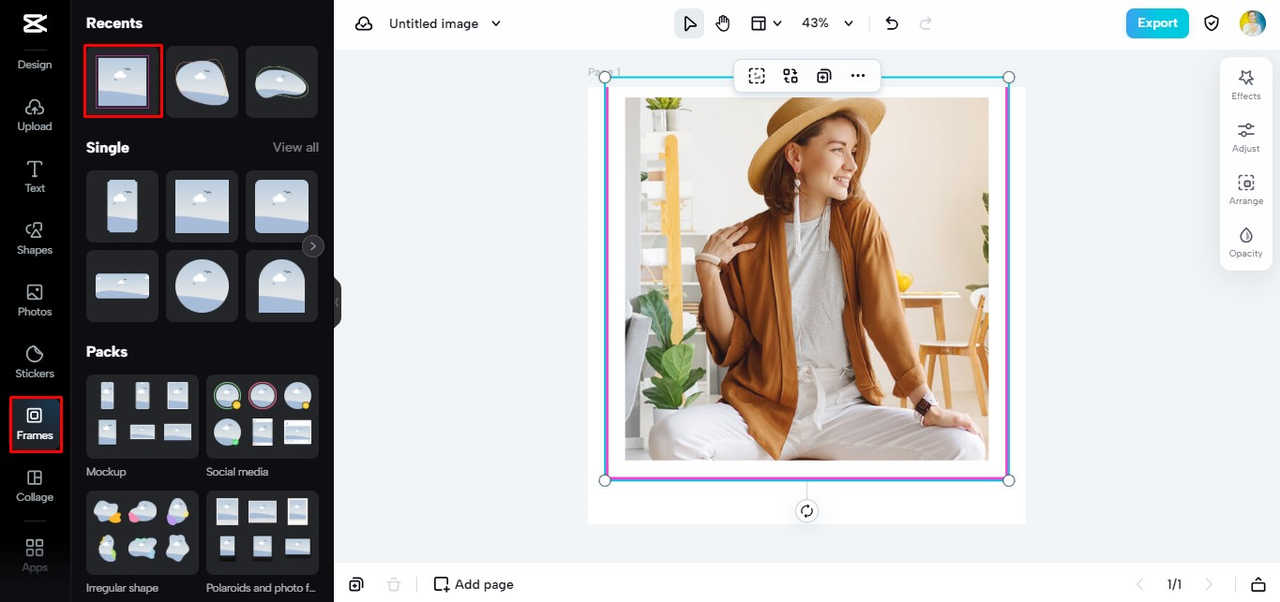Screen dimensions: 1280x602
Task: Go to the next page arrow
Action: point(1209,584)
